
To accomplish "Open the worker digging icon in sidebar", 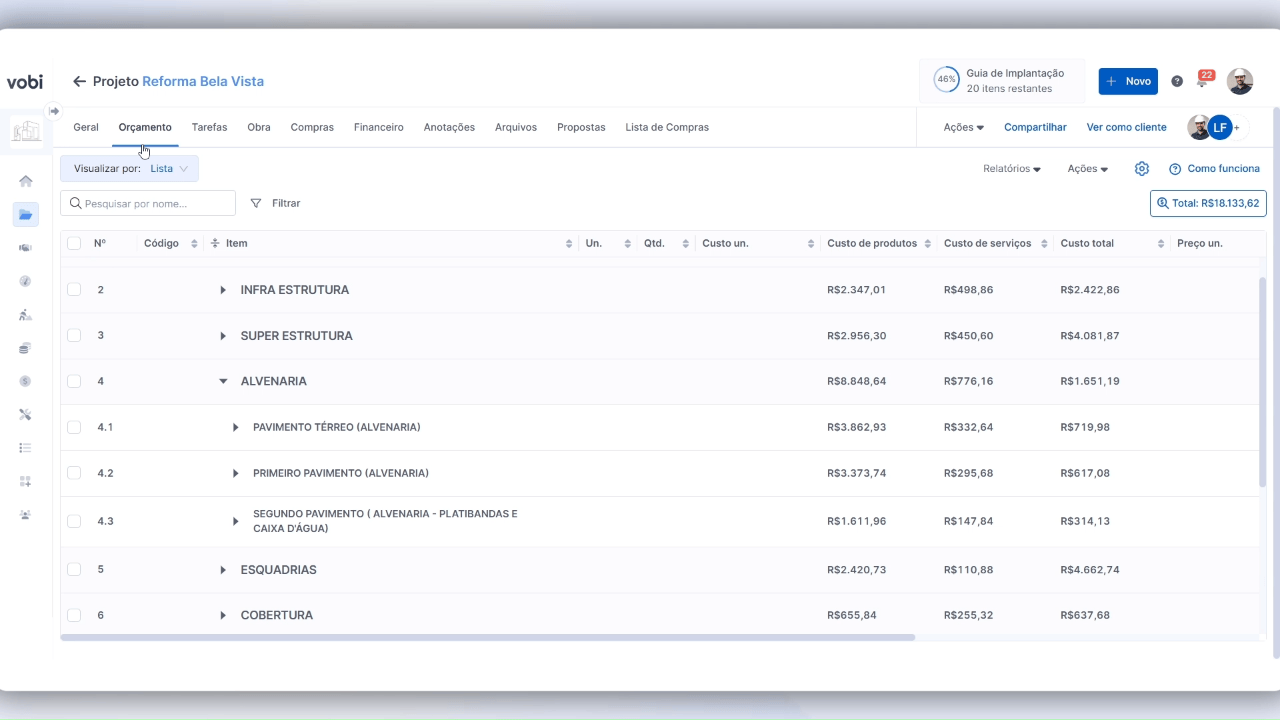I will pos(26,315).
